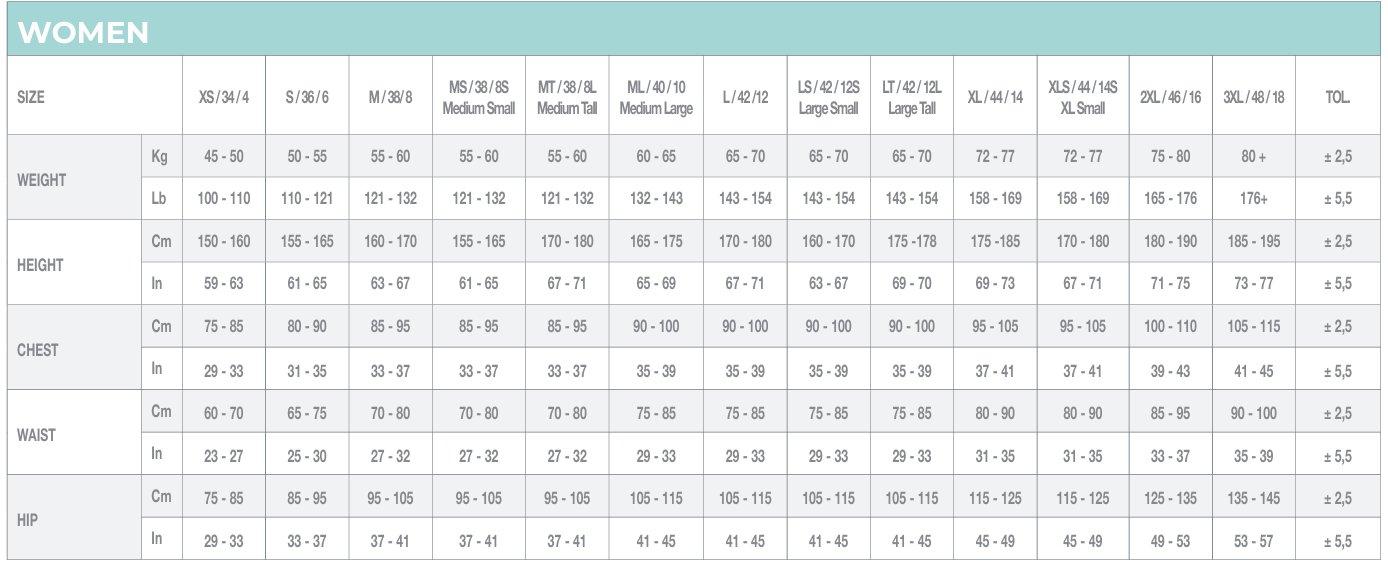
Task: Select the XLS/44/14S XL Small header
Action: [1083, 97]
